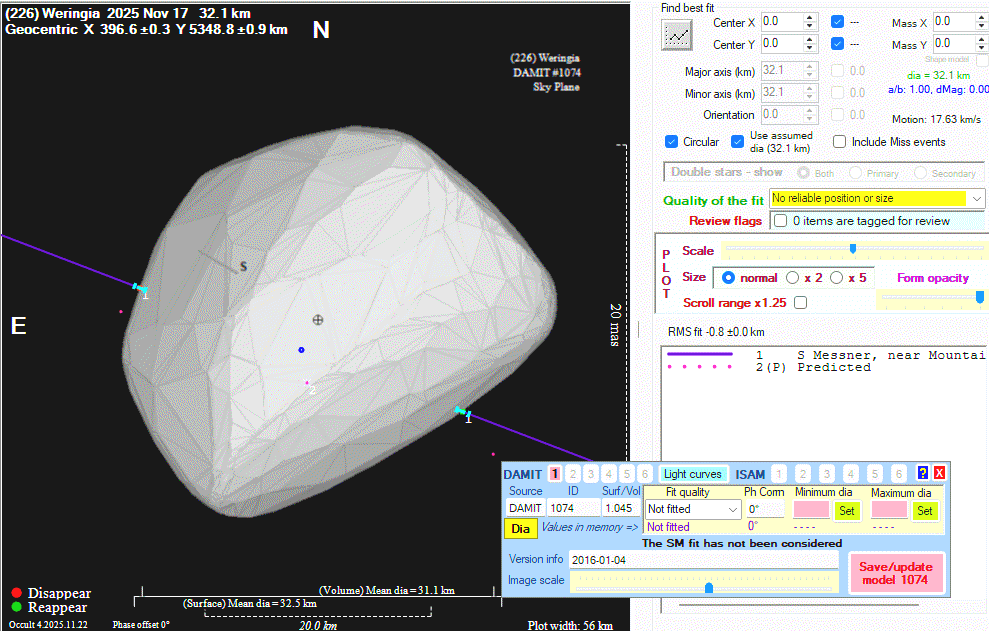Click the center crosshair marker on asteroid
This screenshot has width=989, height=631.
pos(318,320)
